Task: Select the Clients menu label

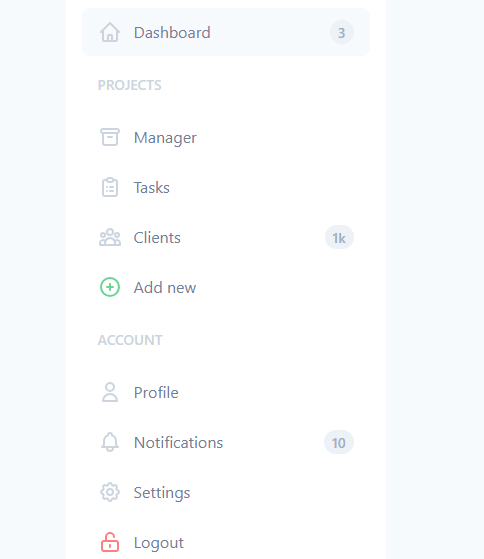Action: coord(157,238)
